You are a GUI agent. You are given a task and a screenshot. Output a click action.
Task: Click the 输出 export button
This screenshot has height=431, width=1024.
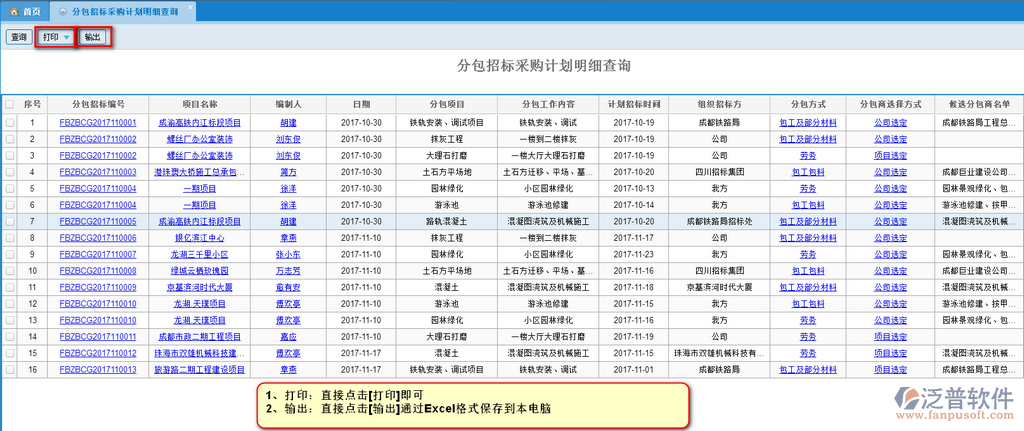[x=92, y=37]
